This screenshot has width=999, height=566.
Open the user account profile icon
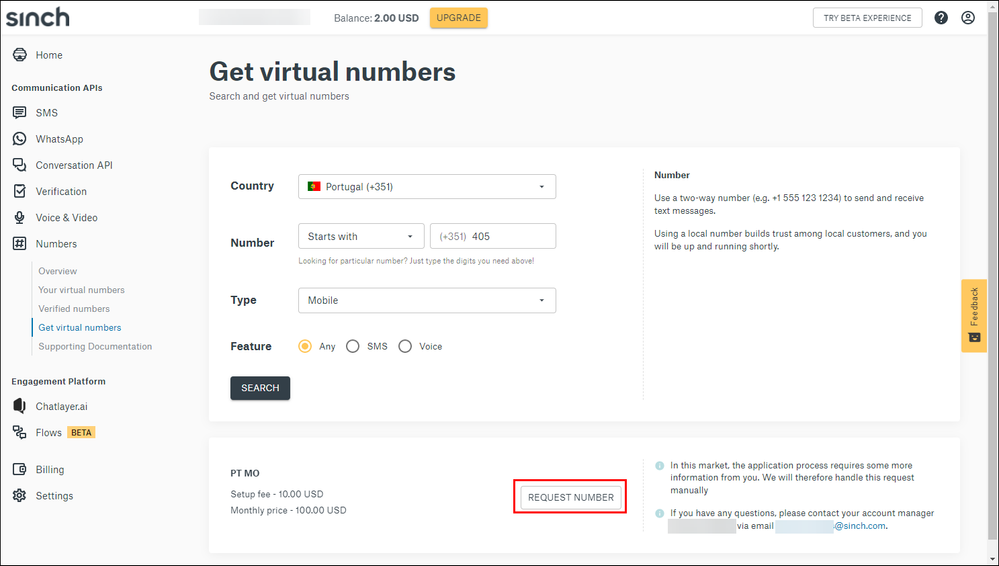click(x=968, y=18)
